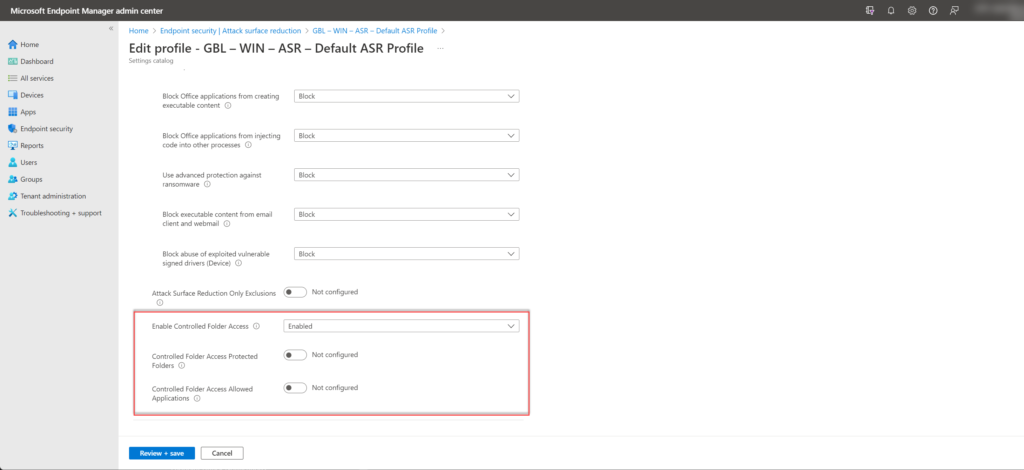1024x470 pixels.
Task: Open the Dashboard sidebar icon
Action: coord(12,61)
